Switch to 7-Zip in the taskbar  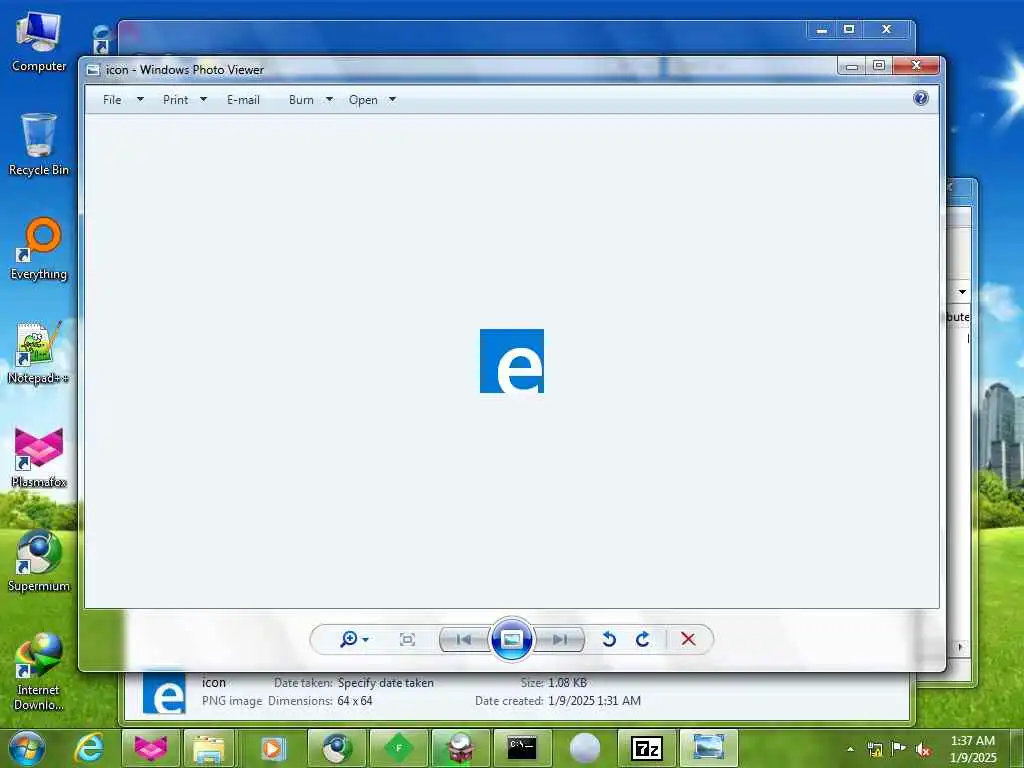click(647, 748)
